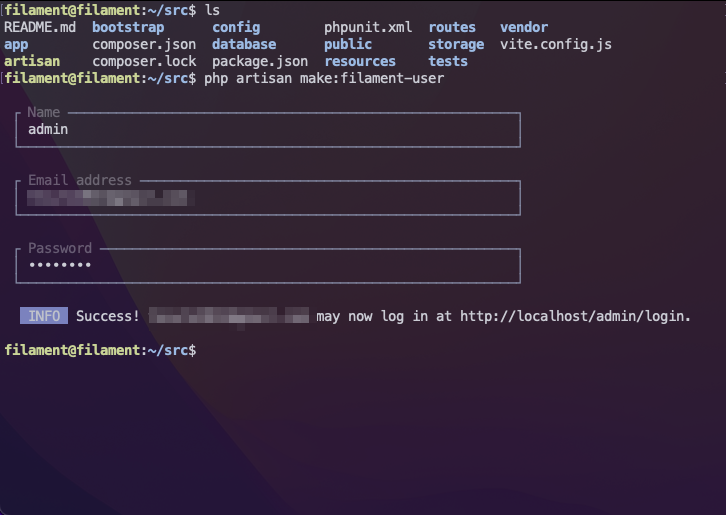Select the resources directory name
The height and width of the screenshot is (515, 726).
point(360,61)
